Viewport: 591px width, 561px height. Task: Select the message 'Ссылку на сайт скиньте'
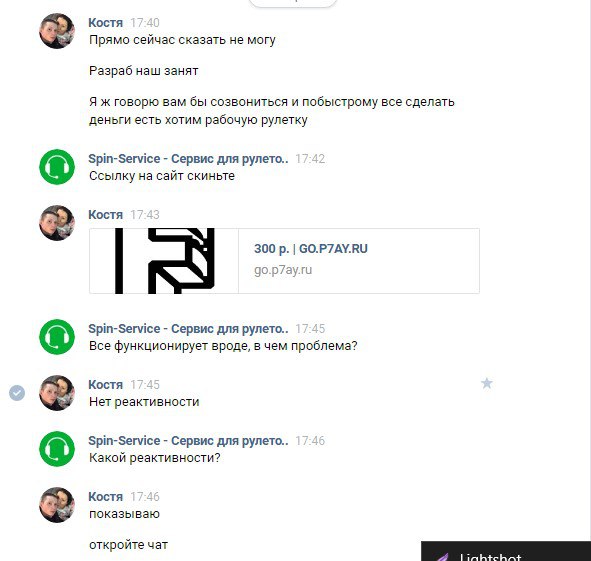coord(162,176)
